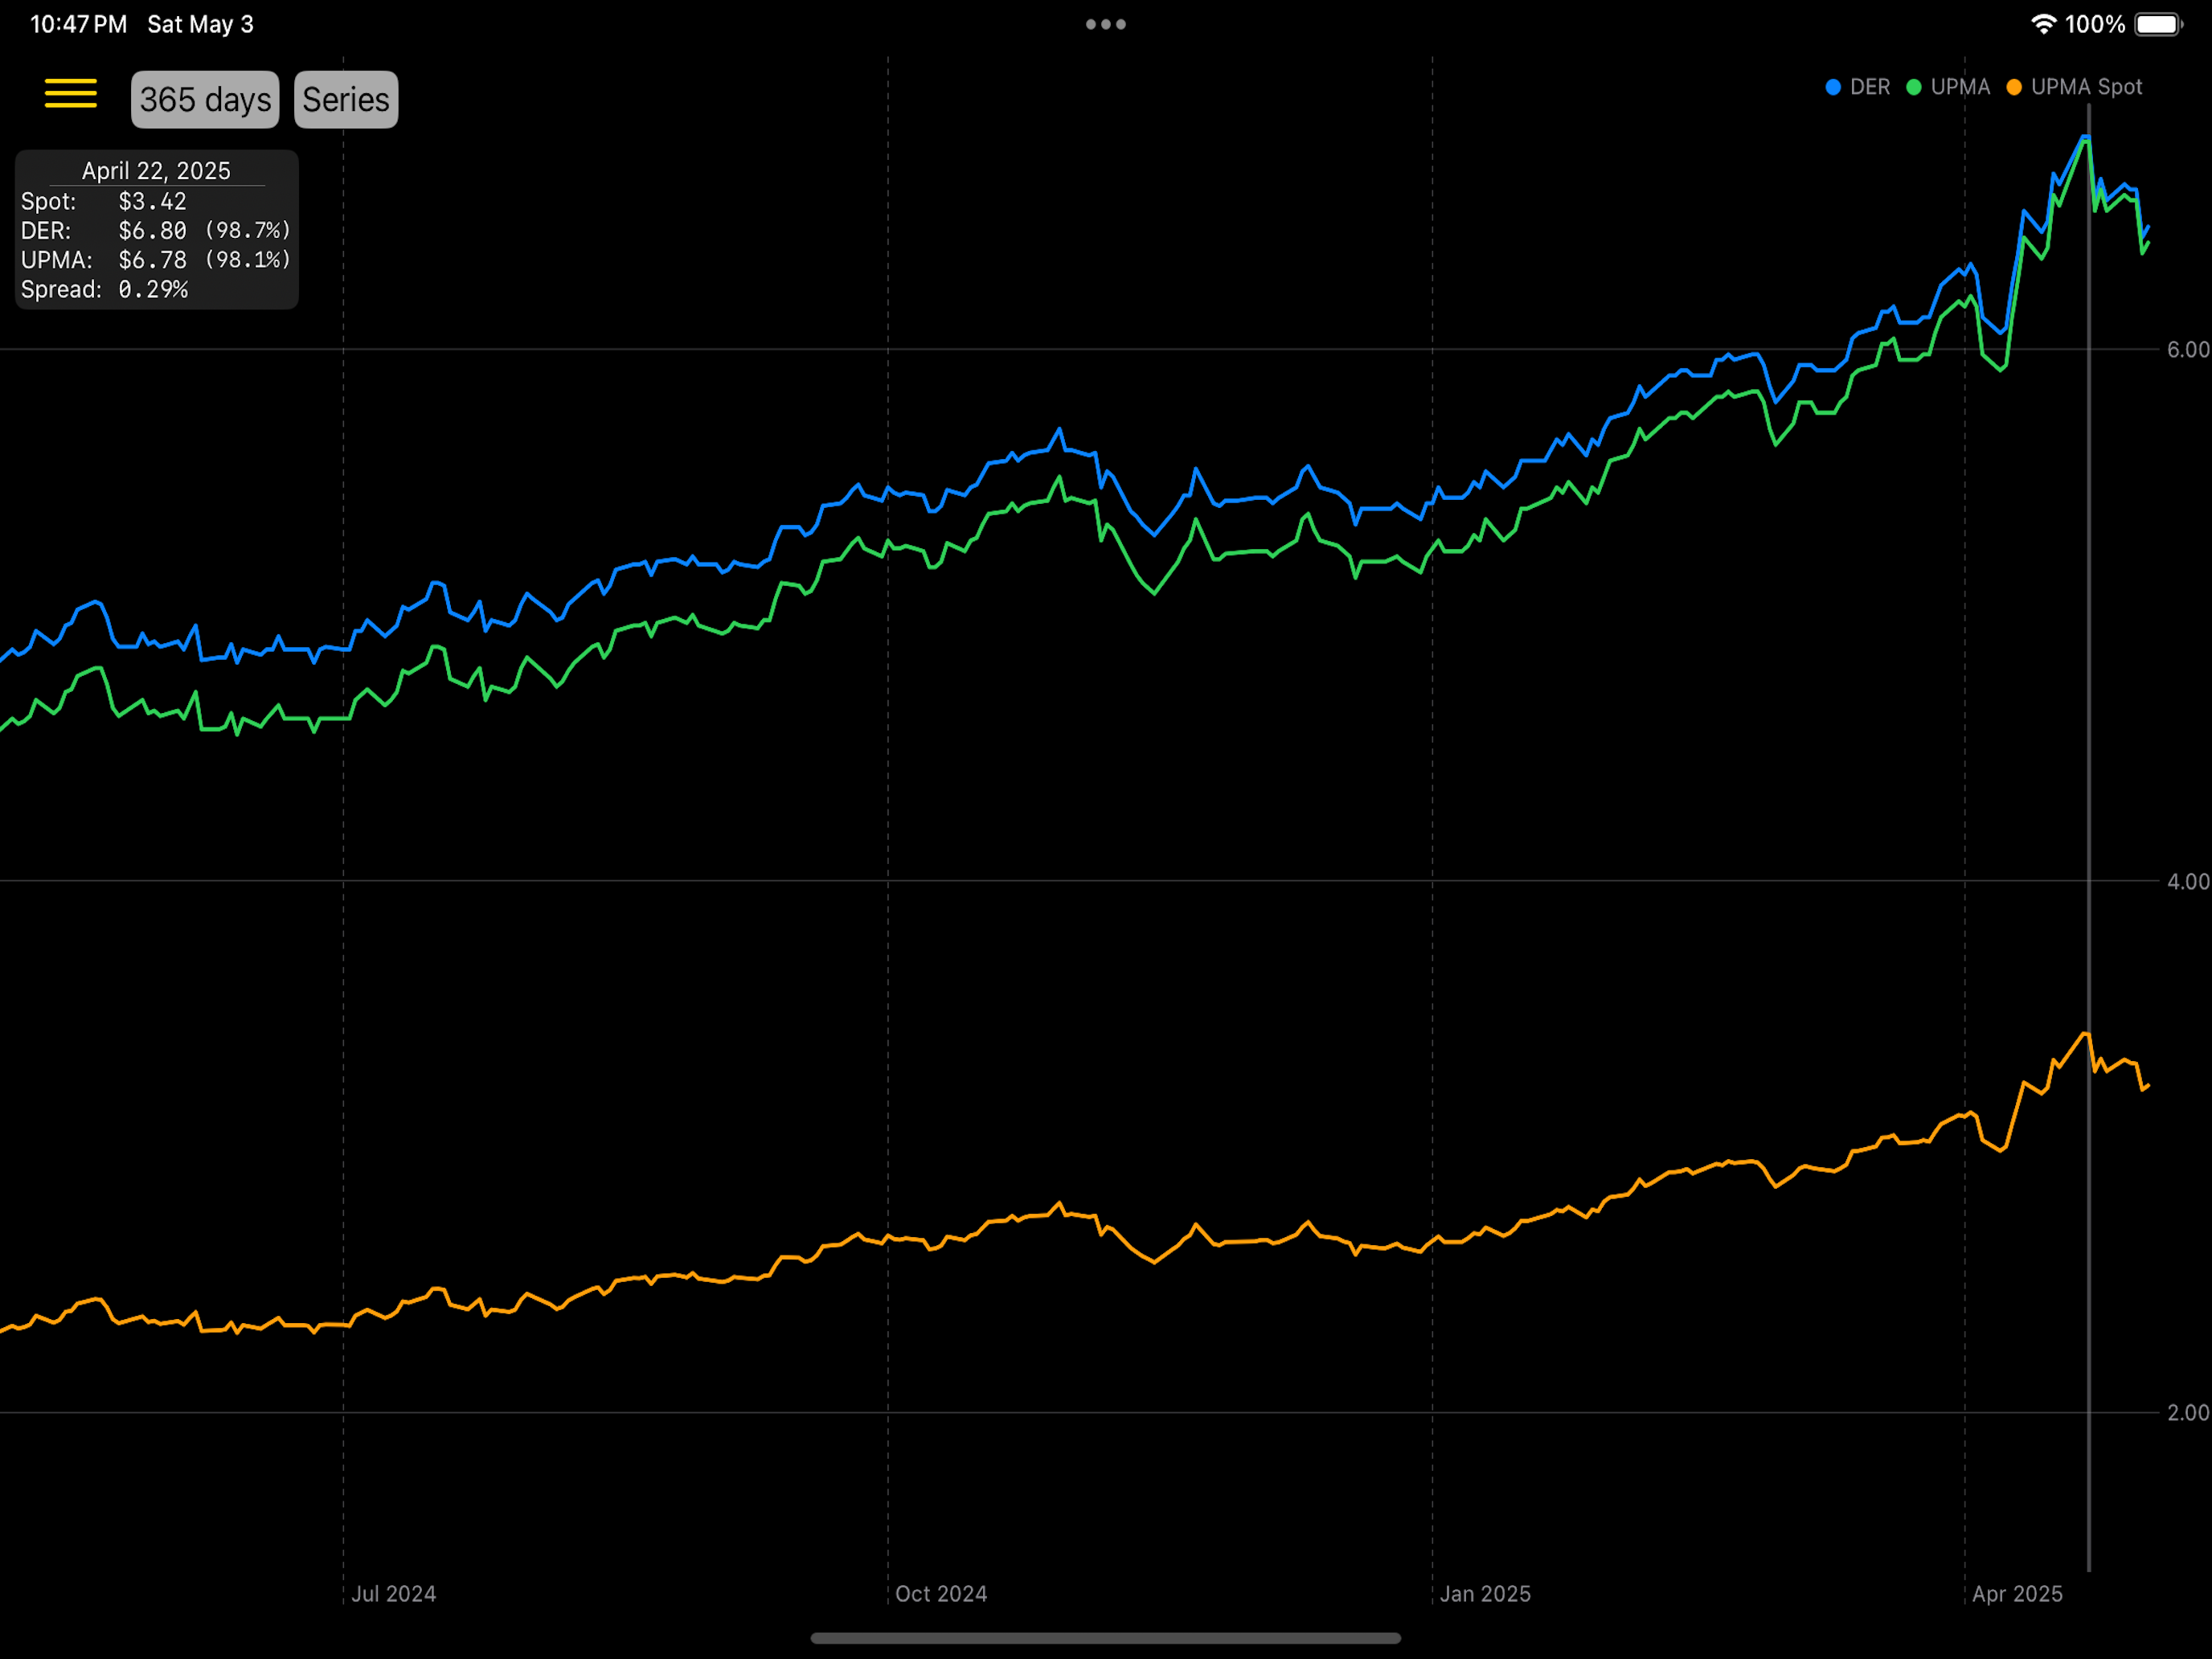The width and height of the screenshot is (2212, 1659).
Task: Click the Spread 0.29% value
Action: [x=153, y=289]
